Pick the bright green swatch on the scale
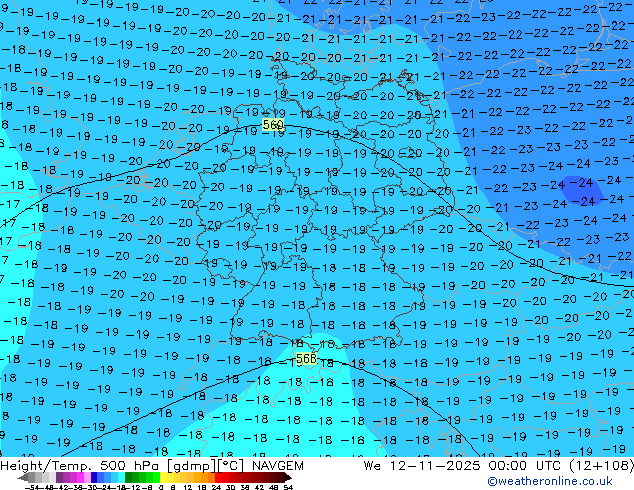This screenshot has width=634, height=490. (x=156, y=477)
